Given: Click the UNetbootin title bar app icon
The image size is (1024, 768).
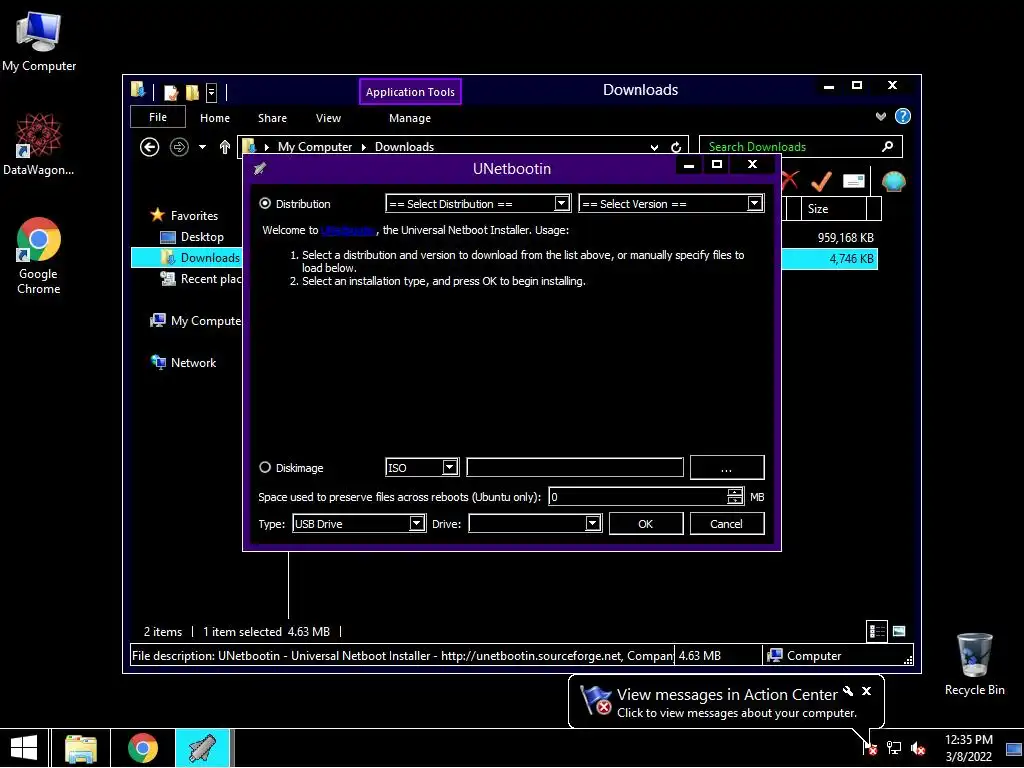Looking at the screenshot, I should tap(260, 168).
